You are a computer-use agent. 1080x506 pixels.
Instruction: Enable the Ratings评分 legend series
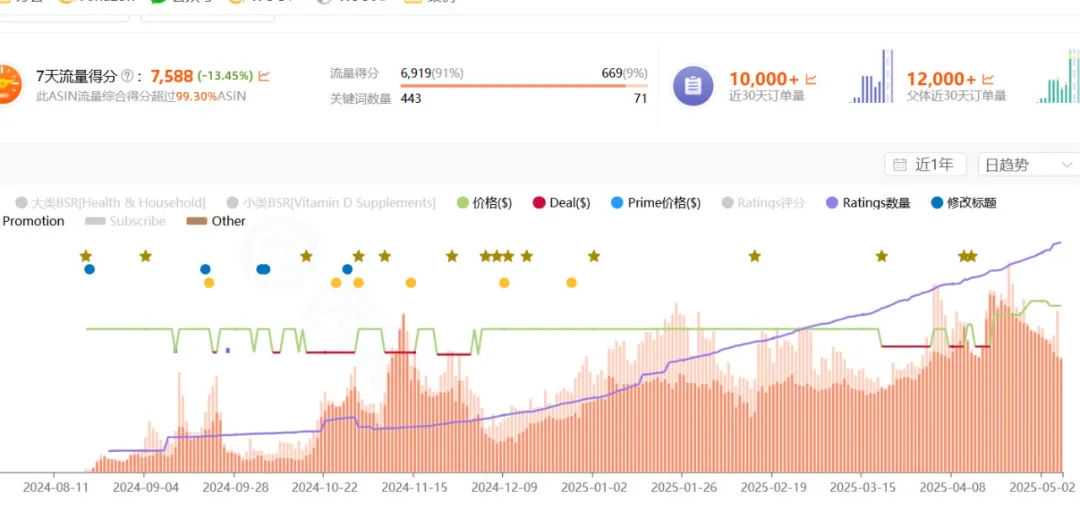pyautogui.click(x=763, y=203)
